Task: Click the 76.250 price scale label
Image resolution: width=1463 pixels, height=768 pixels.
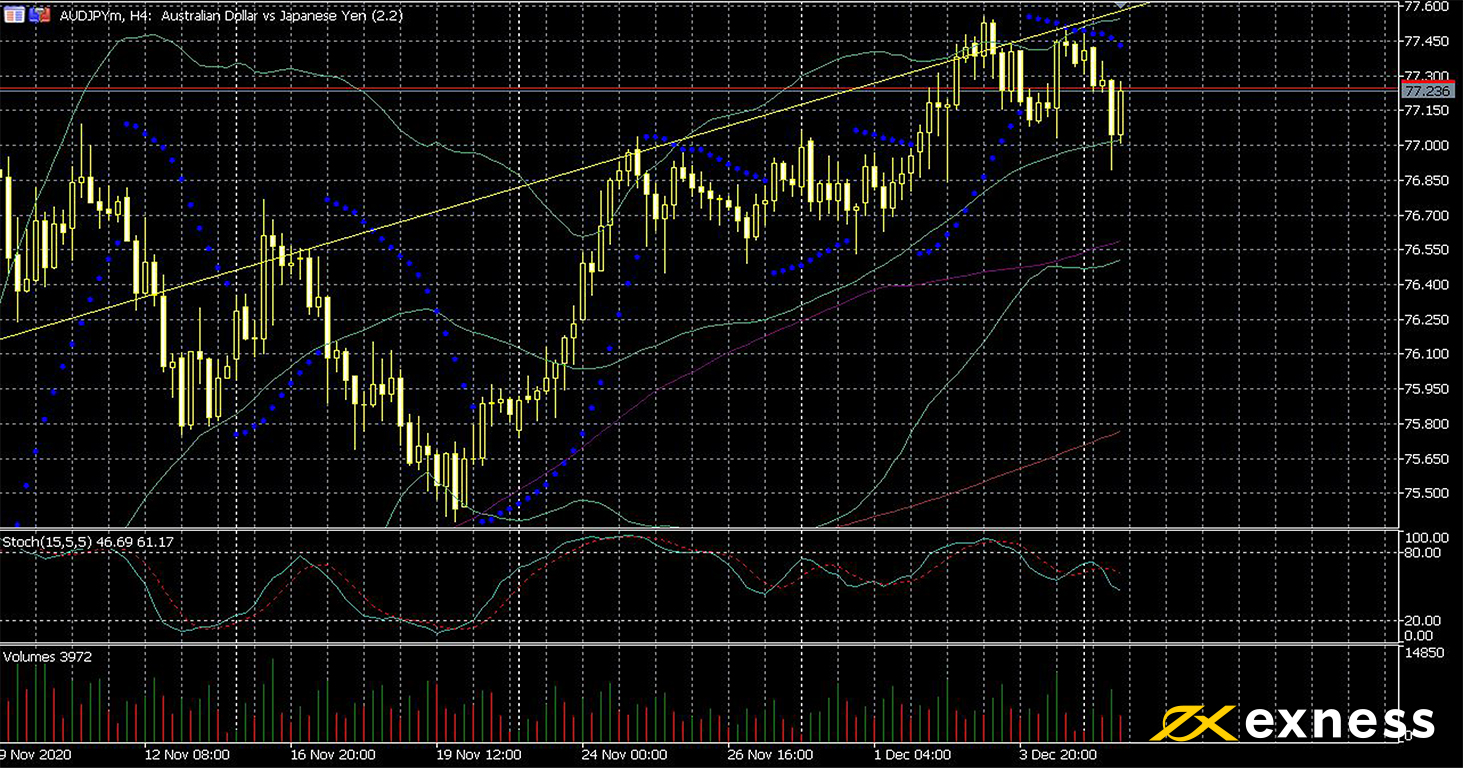Action: tap(1425, 319)
